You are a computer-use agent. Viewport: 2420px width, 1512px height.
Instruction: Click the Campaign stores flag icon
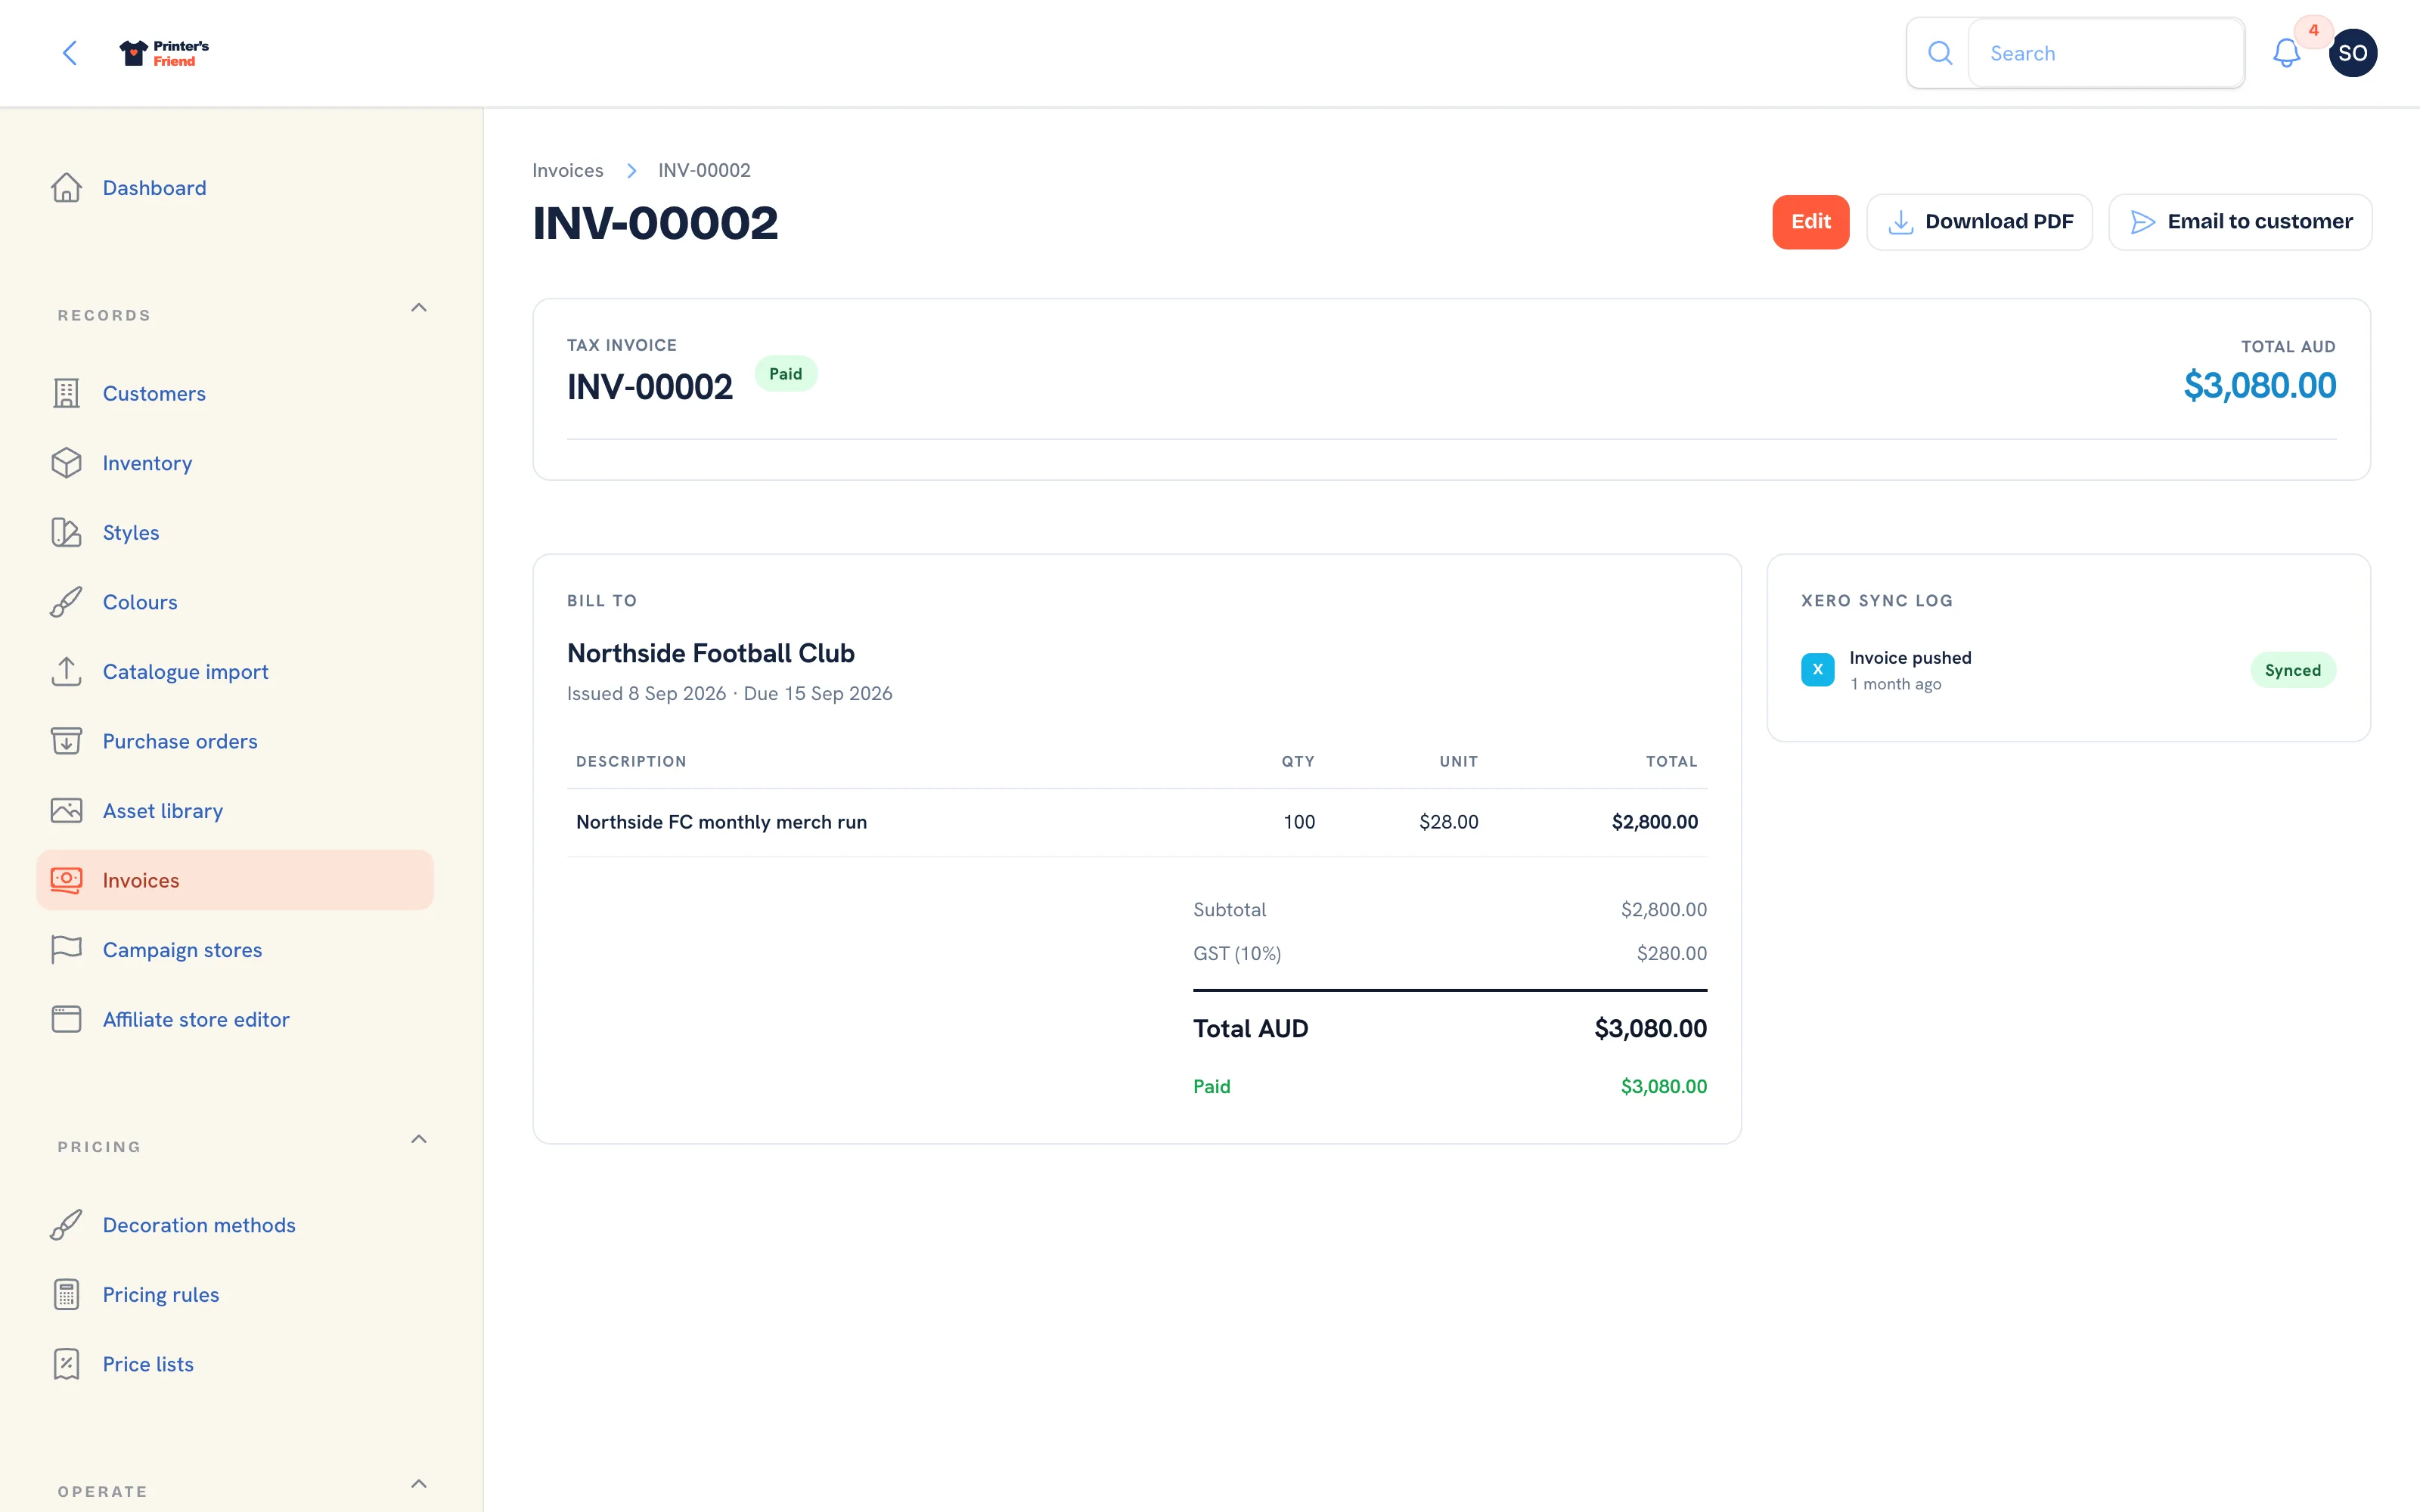pyautogui.click(x=66, y=949)
